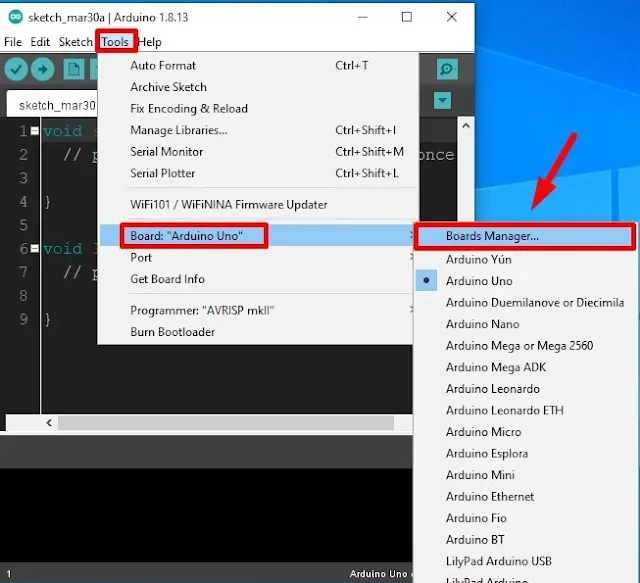Expand the Board "Arduino Uno" submenu

(x=256, y=236)
